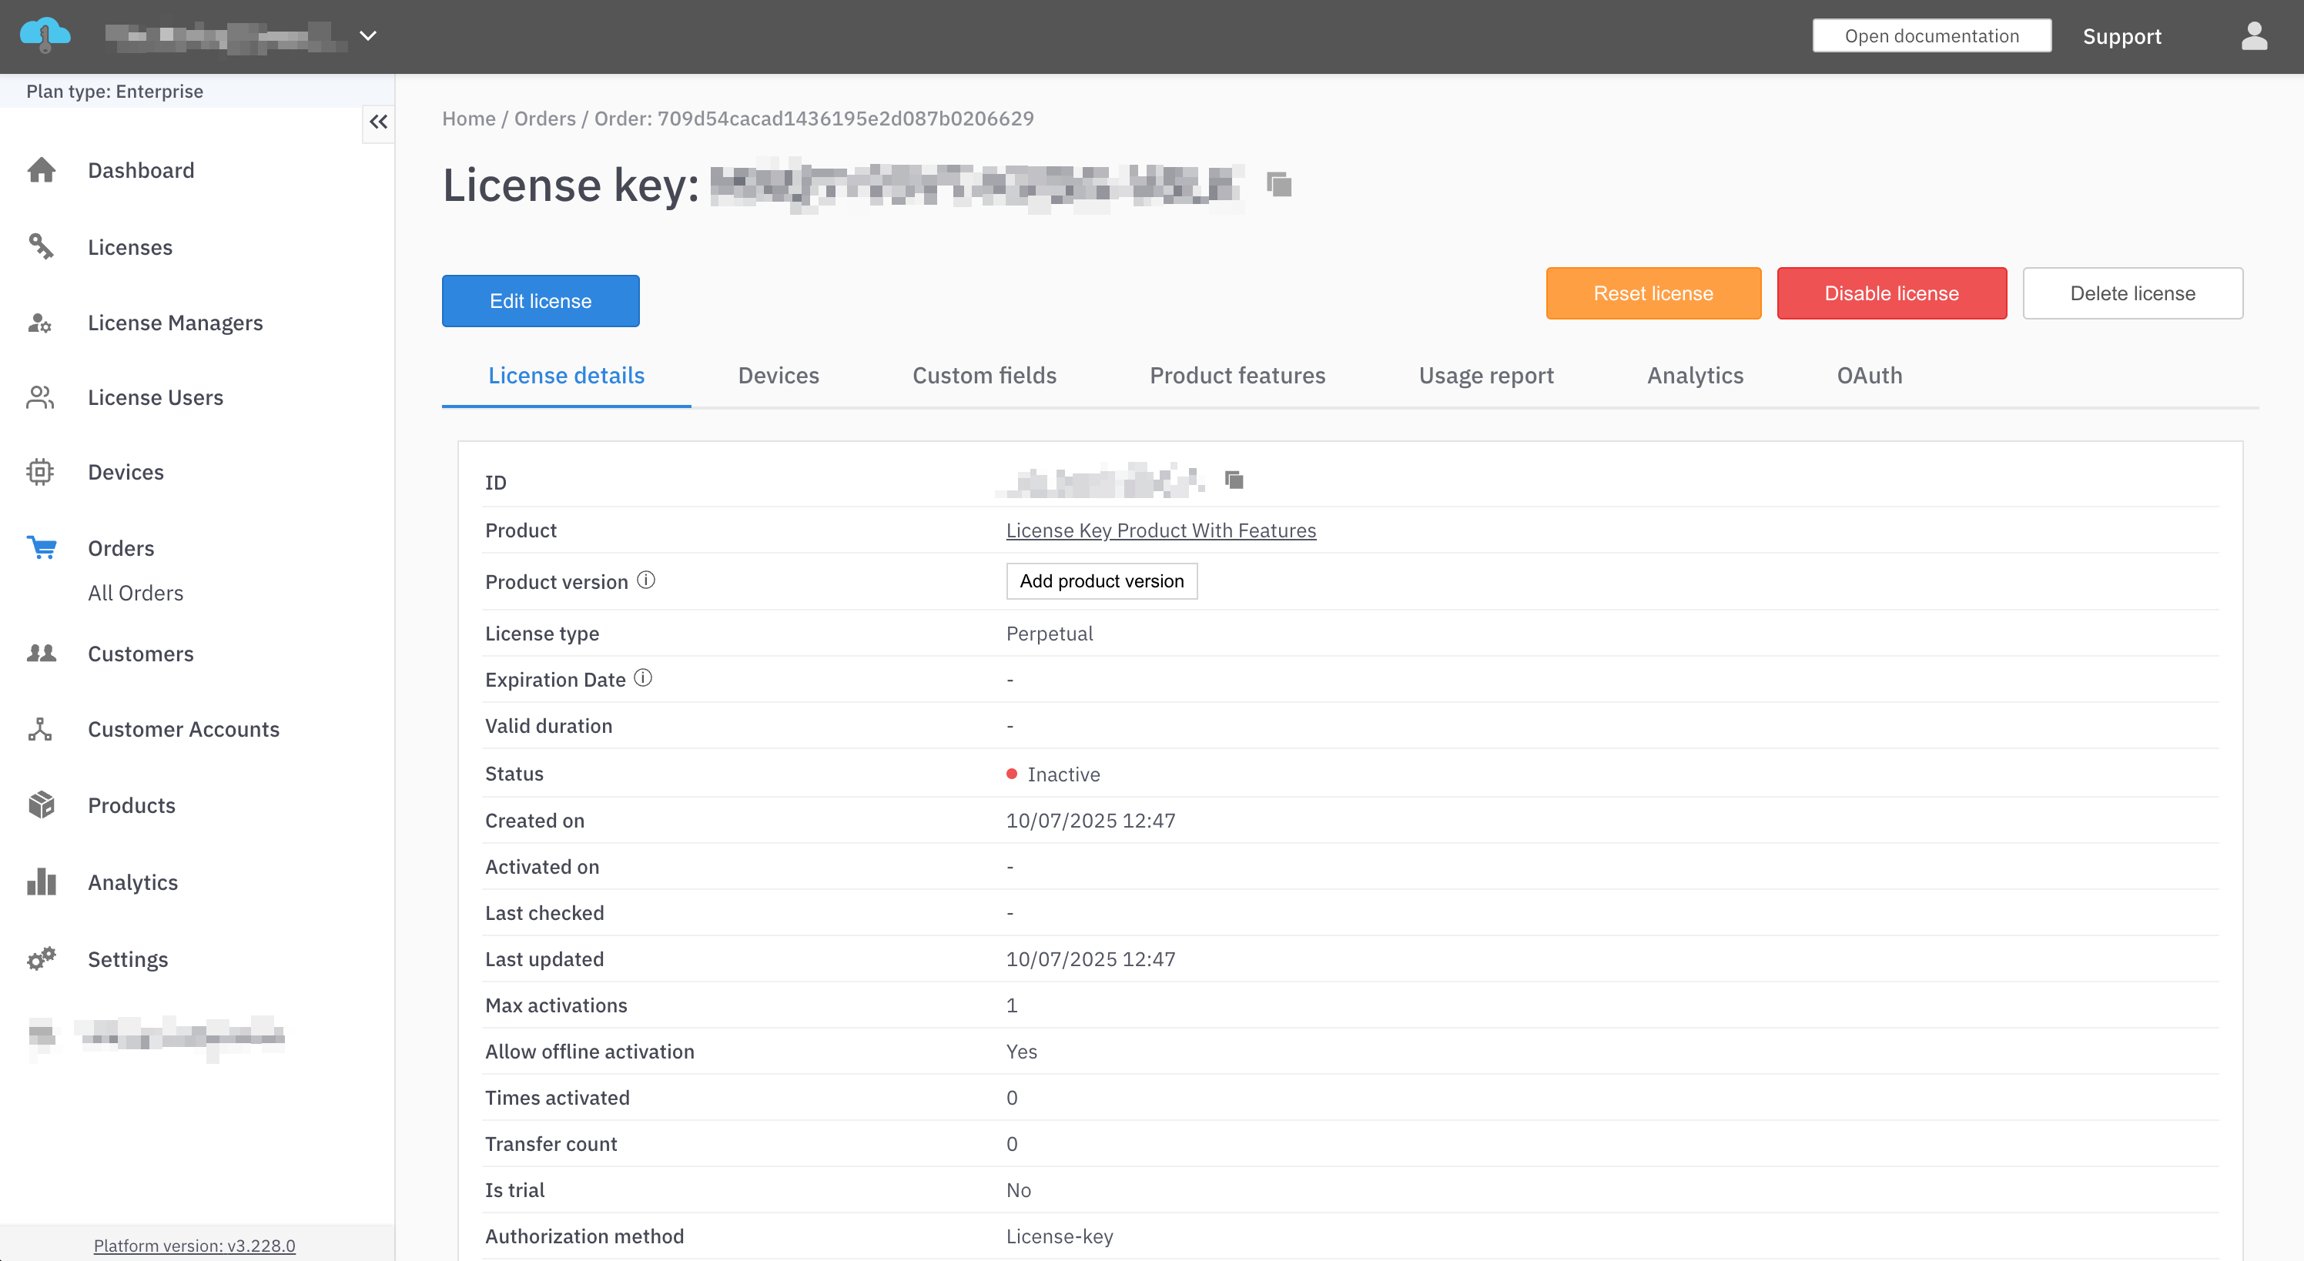Open the Usage report tab
This screenshot has height=1261, width=2304.
(1486, 375)
